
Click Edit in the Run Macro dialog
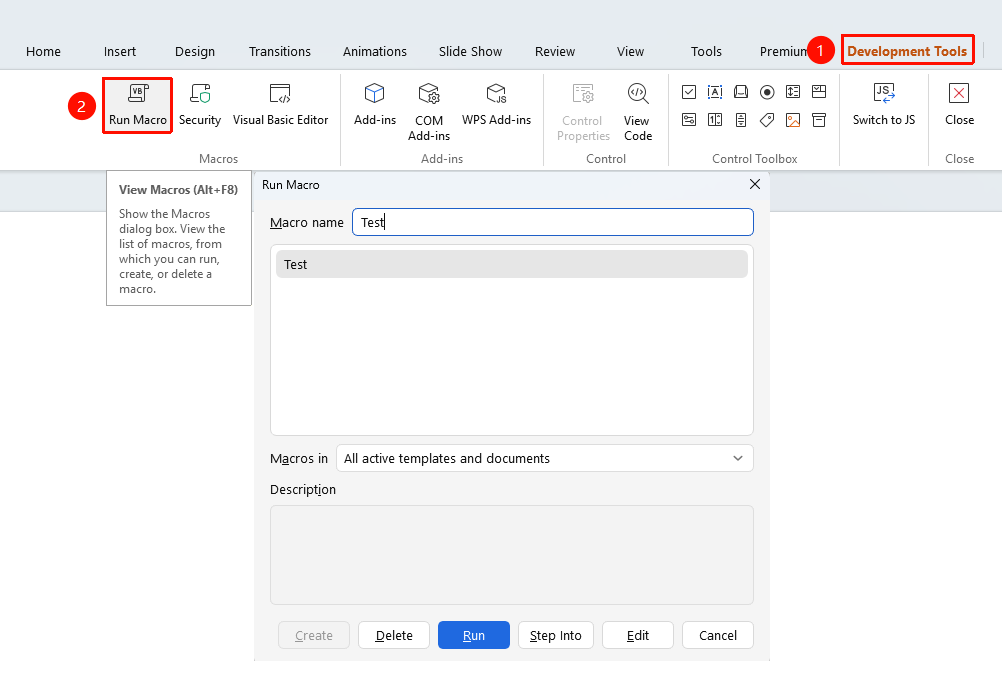(638, 635)
